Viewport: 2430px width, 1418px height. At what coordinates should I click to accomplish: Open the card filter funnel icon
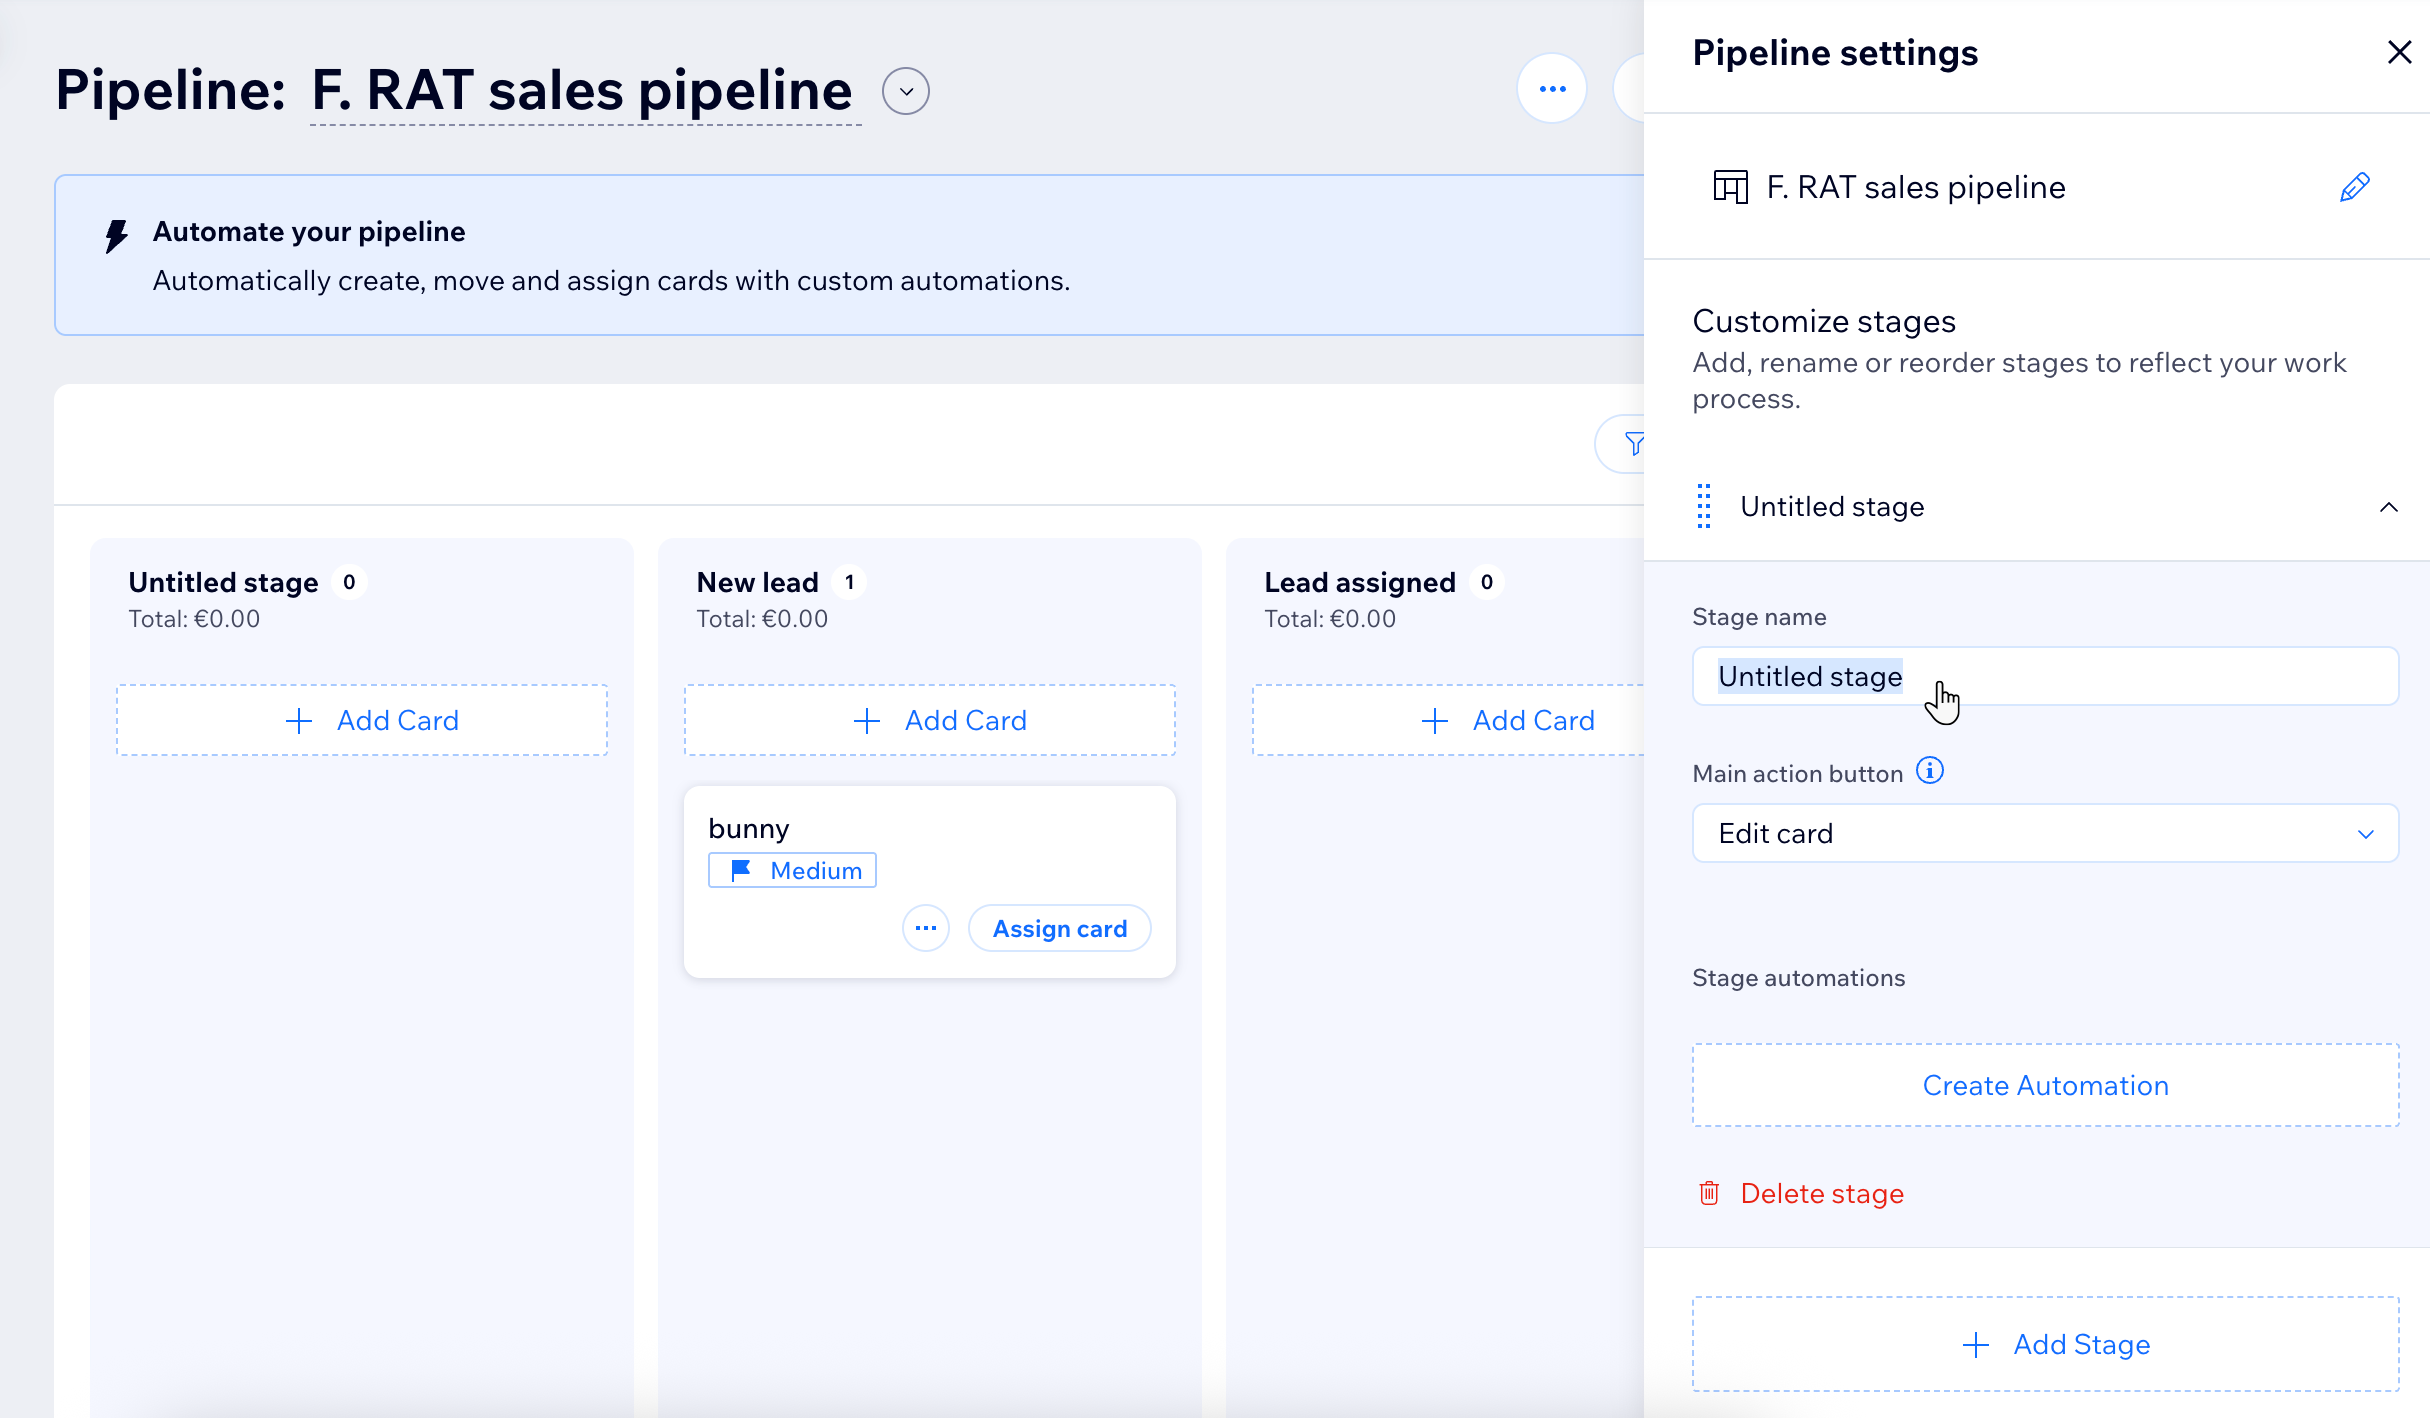(x=1634, y=443)
